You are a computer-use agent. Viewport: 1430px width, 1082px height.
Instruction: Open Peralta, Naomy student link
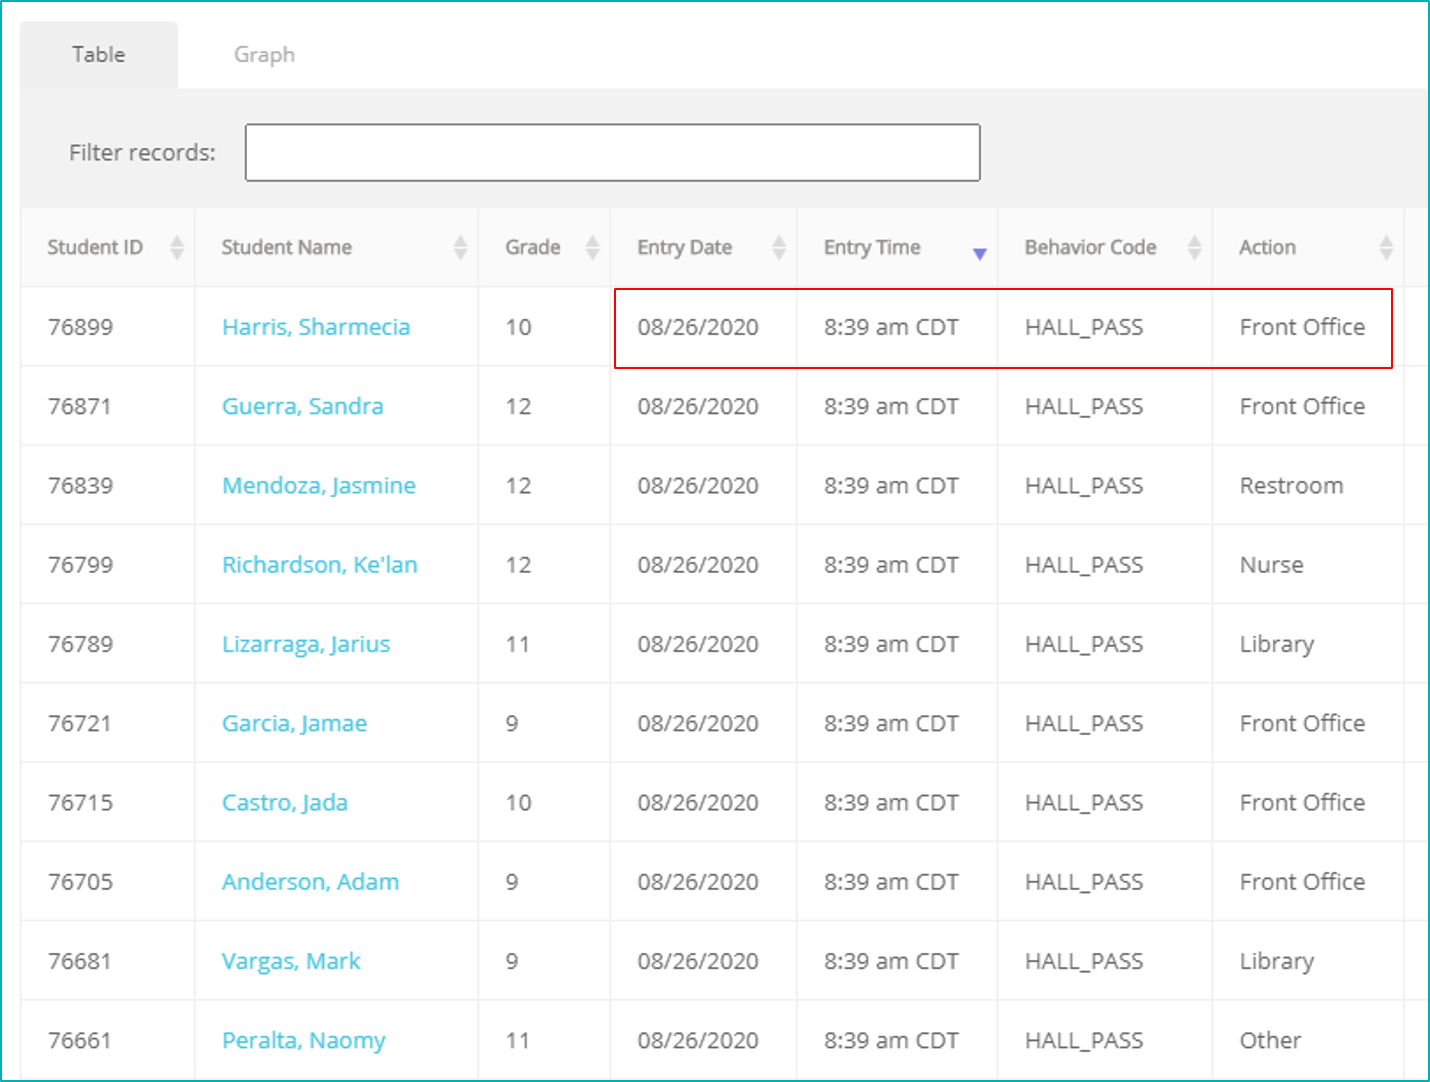pyautogui.click(x=303, y=1040)
